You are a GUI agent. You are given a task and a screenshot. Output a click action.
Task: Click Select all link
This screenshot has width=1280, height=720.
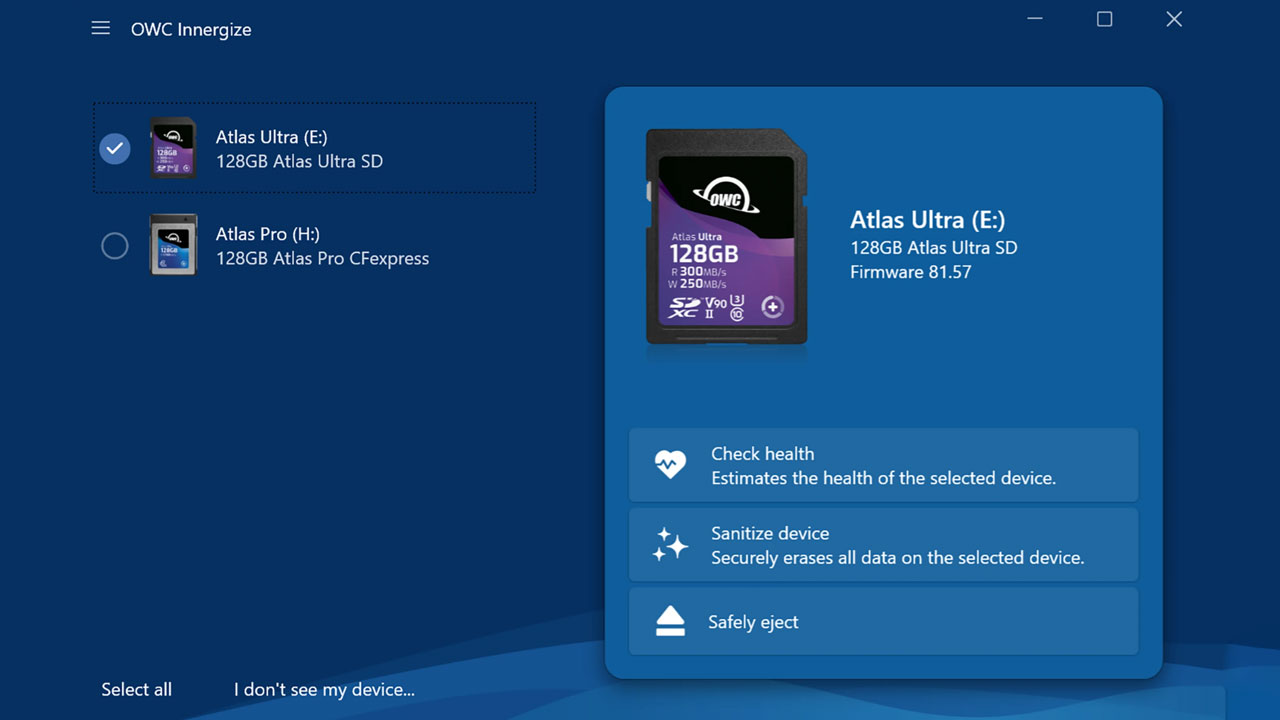point(137,689)
